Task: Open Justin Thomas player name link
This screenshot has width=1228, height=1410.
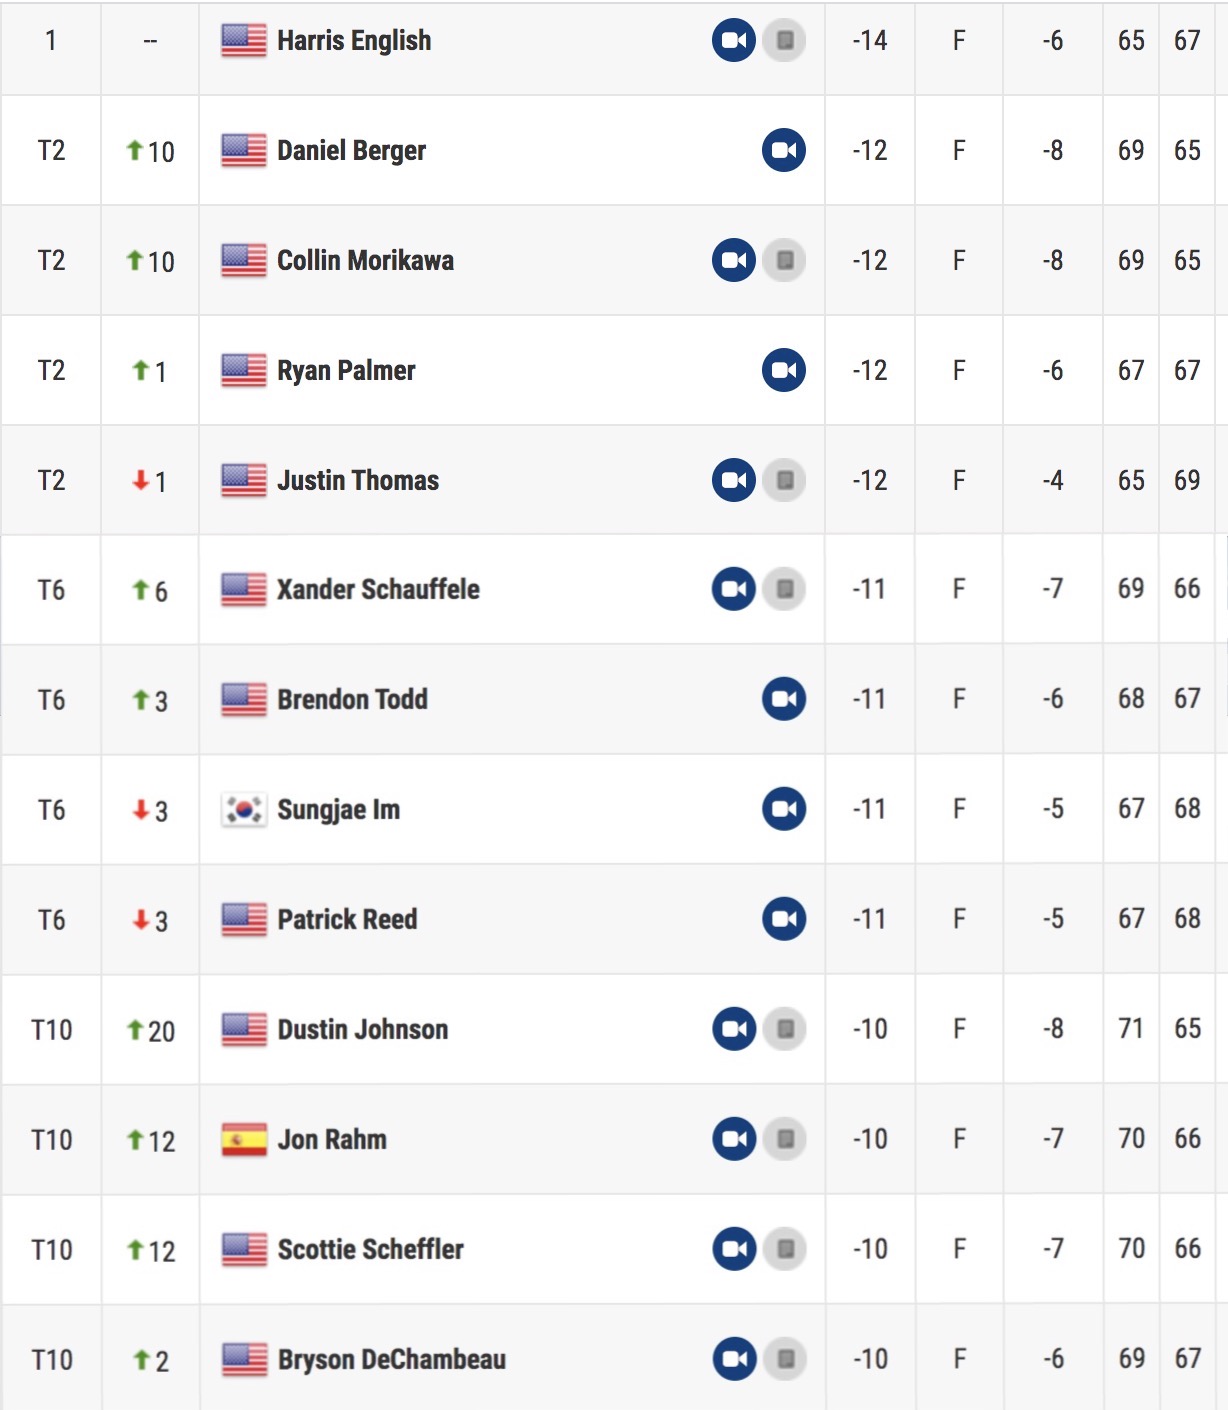Action: click(357, 481)
